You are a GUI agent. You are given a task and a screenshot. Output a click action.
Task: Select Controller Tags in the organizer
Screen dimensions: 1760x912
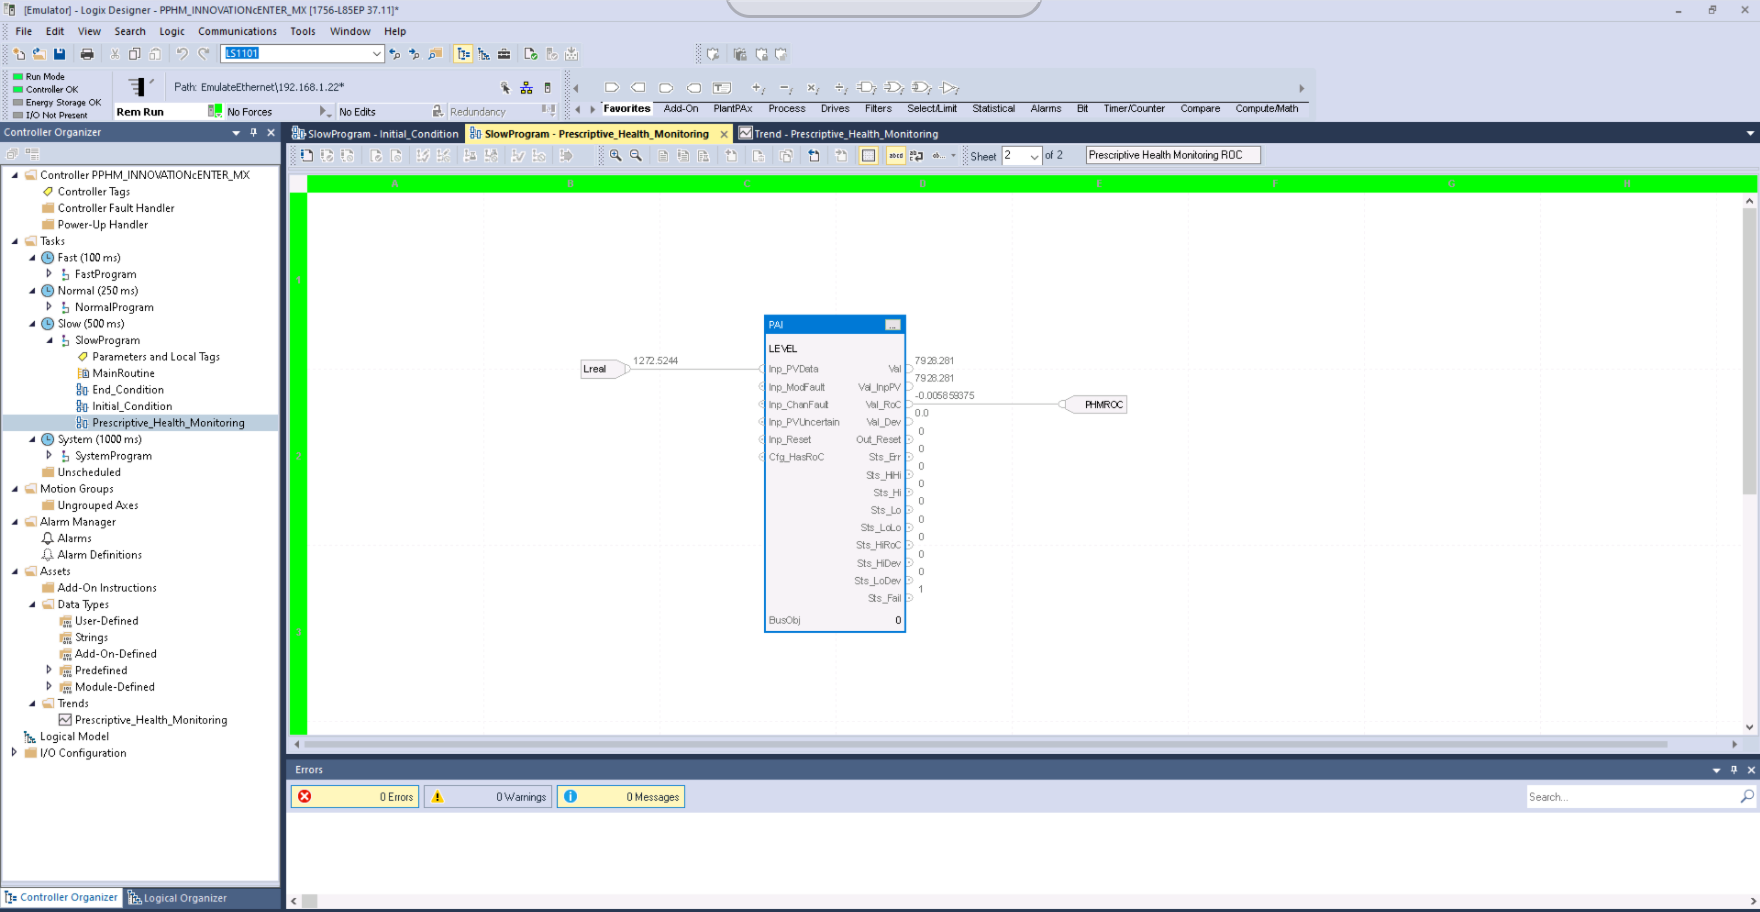coord(94,191)
